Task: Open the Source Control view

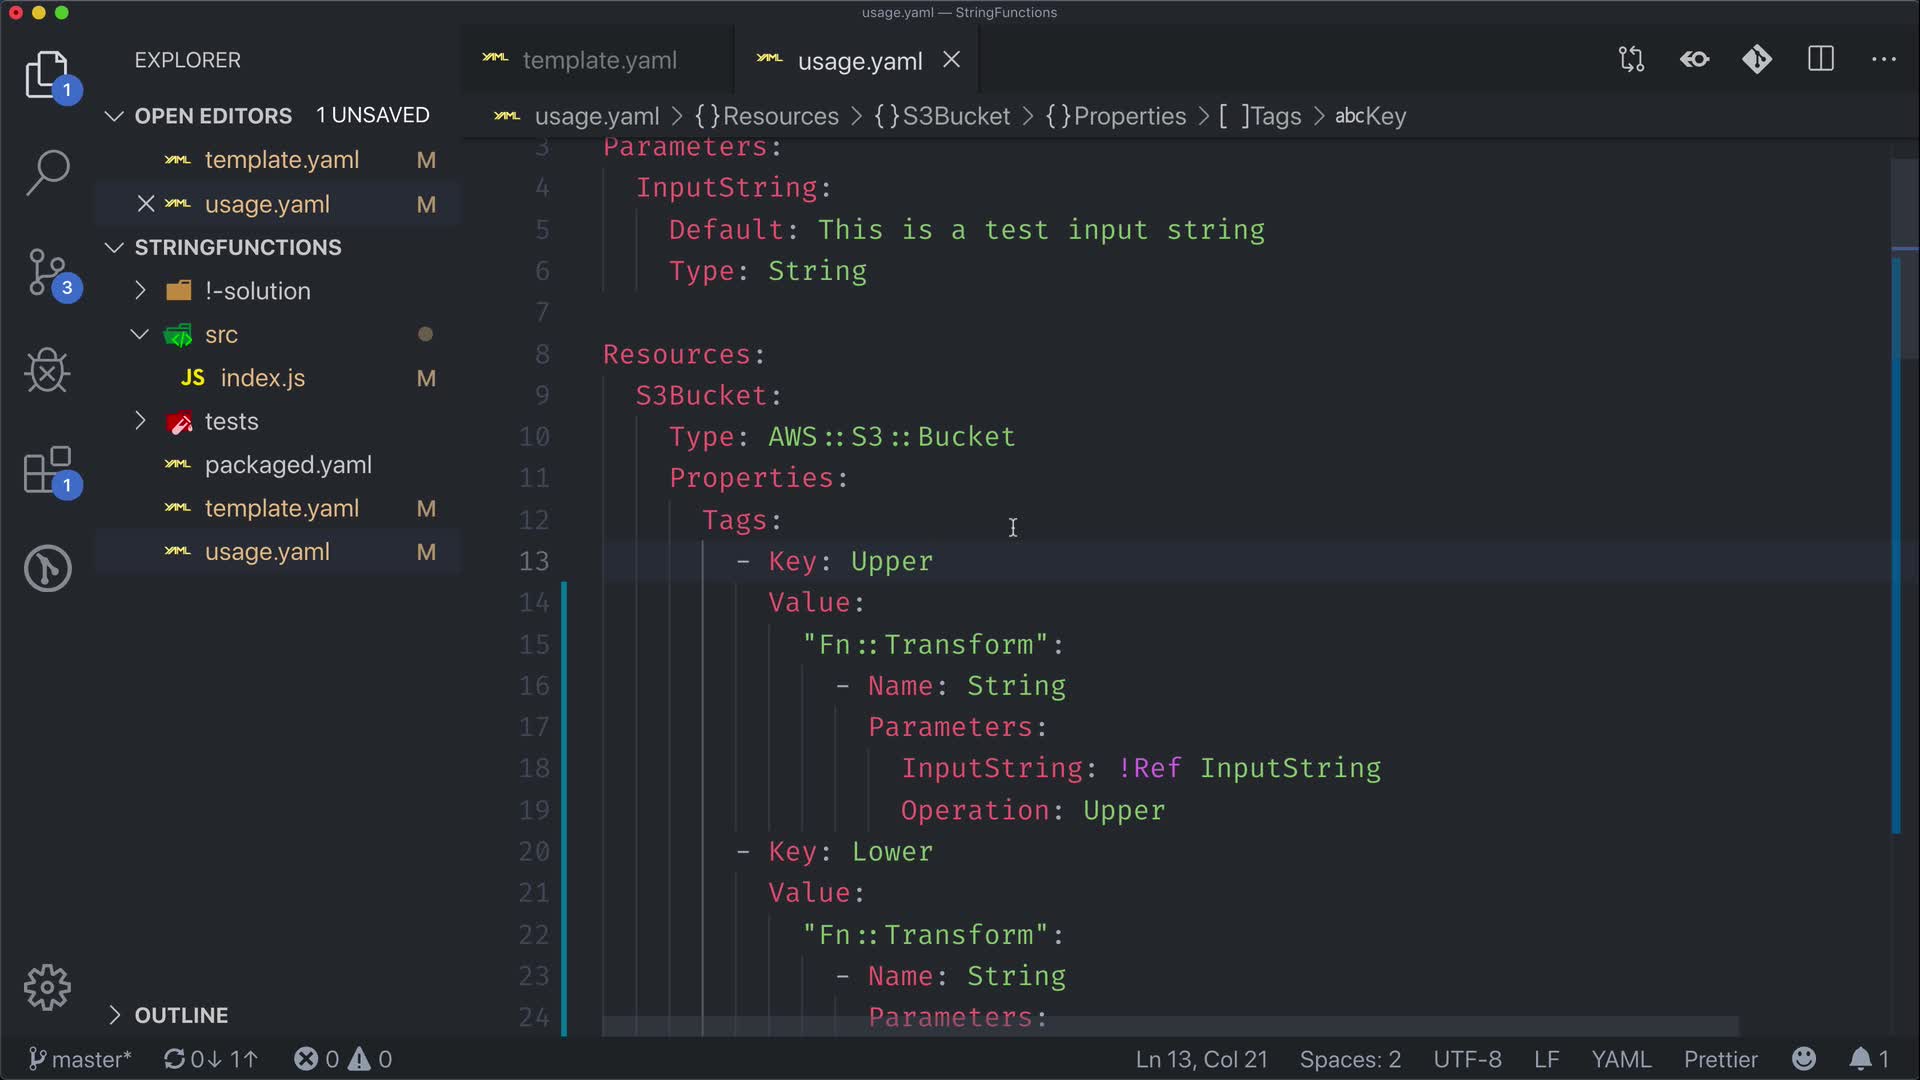Action: pyautogui.click(x=47, y=272)
